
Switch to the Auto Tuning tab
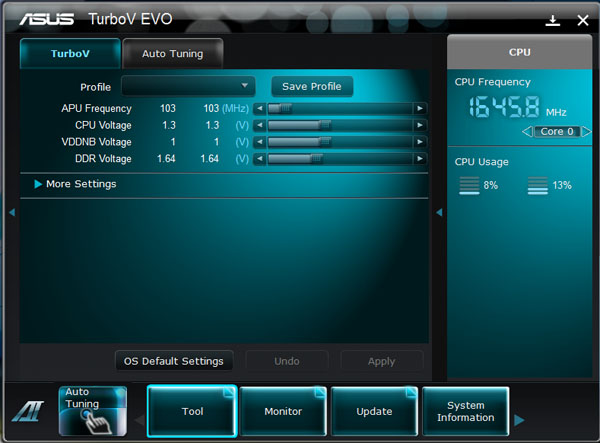coord(173,54)
